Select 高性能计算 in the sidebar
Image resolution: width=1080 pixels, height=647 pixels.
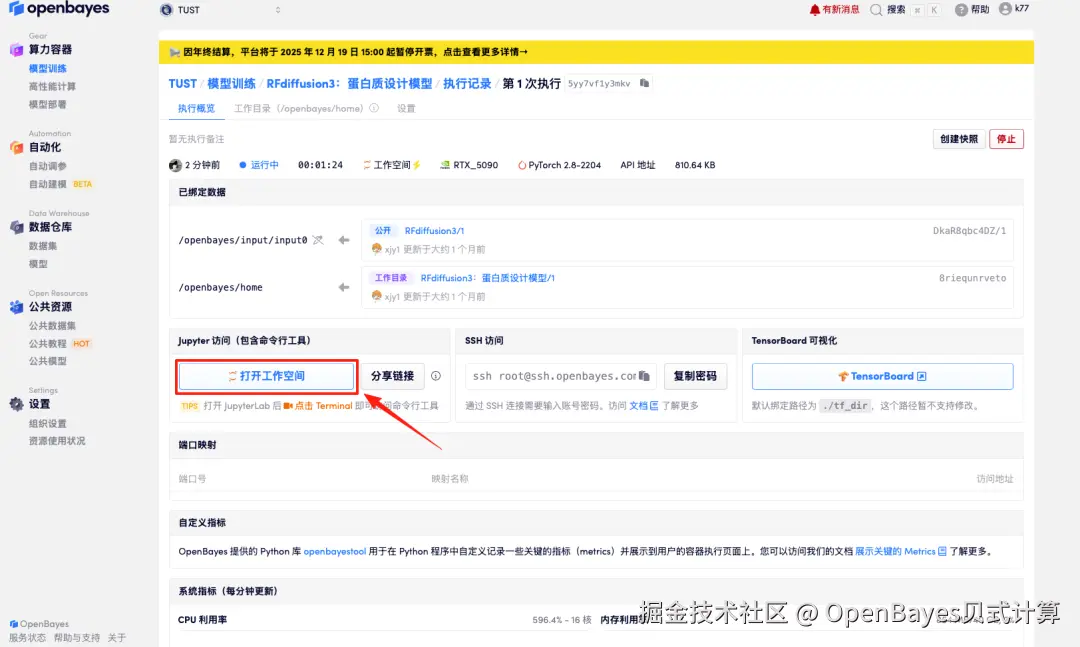[52, 86]
